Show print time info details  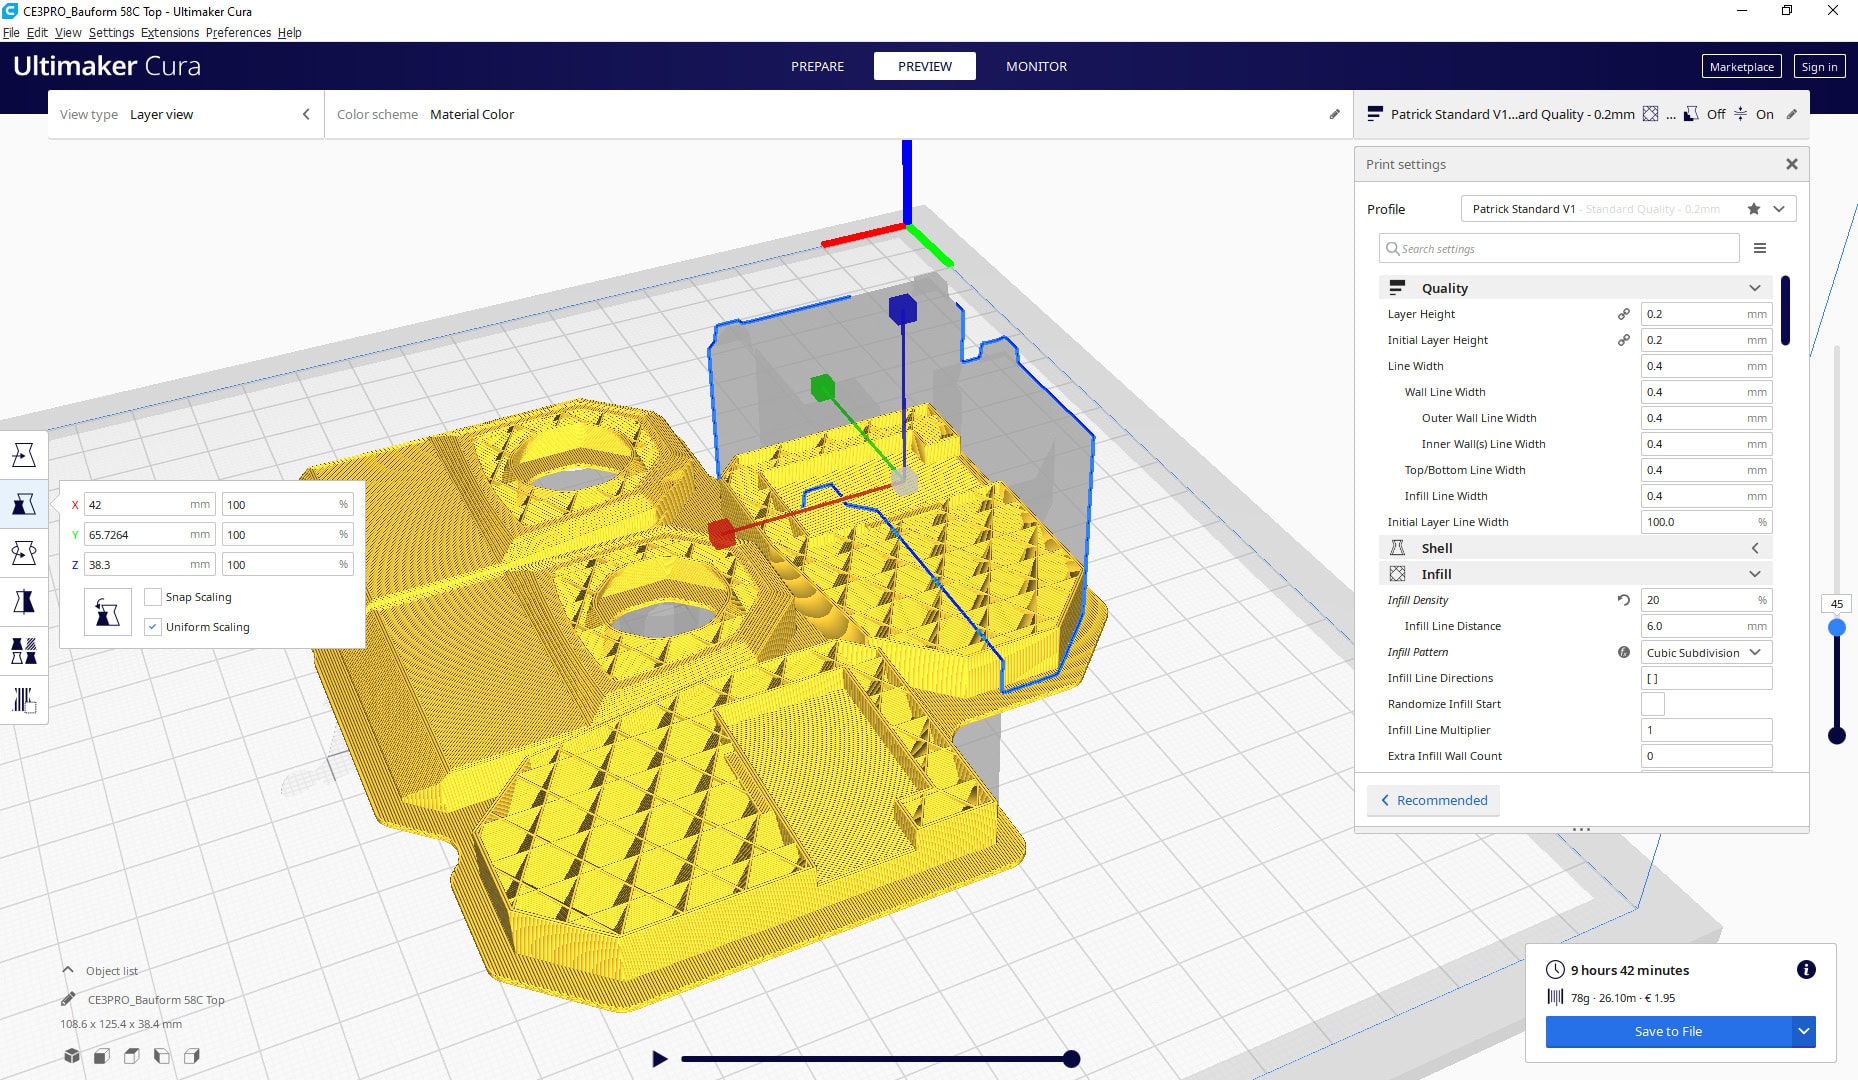point(1806,969)
